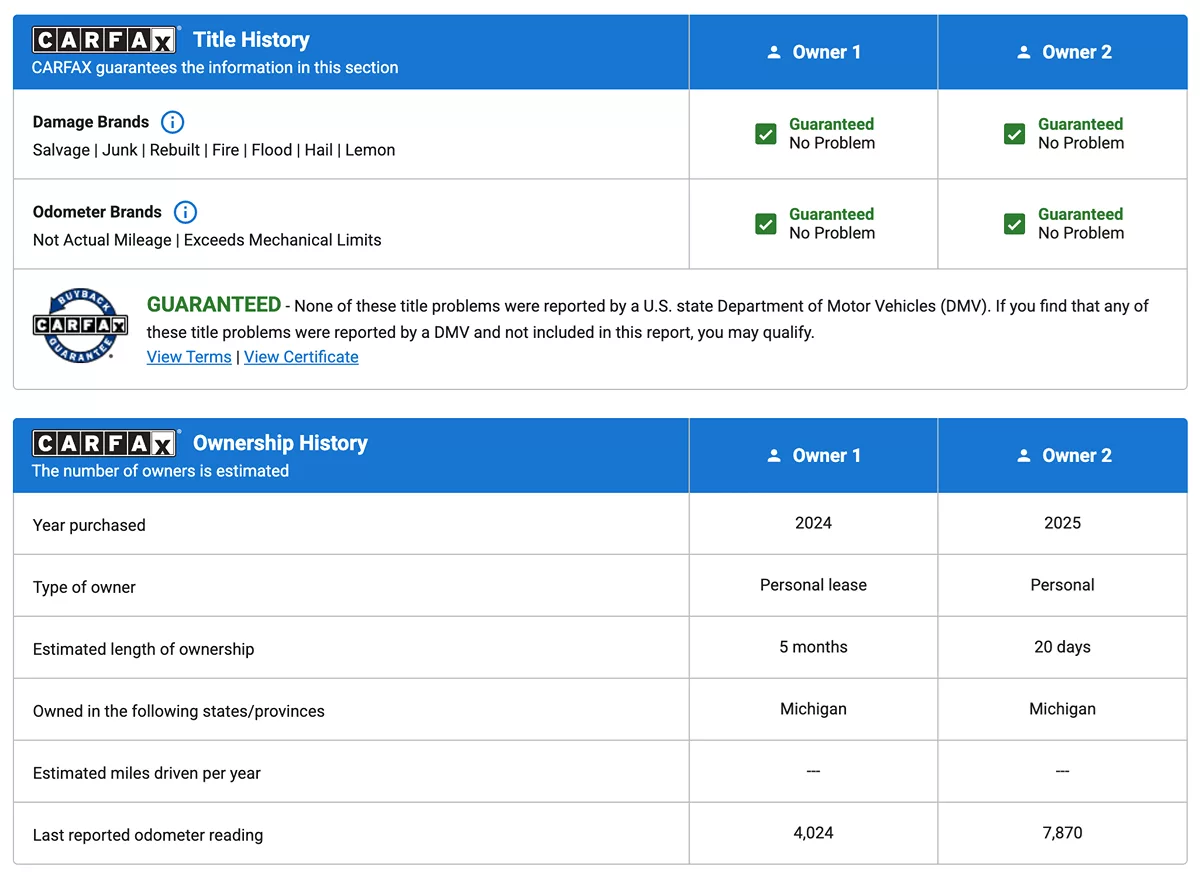Click Odometer Brands checkmark for Owner 1
Image resolution: width=1200 pixels, height=877 pixels.
(766, 224)
